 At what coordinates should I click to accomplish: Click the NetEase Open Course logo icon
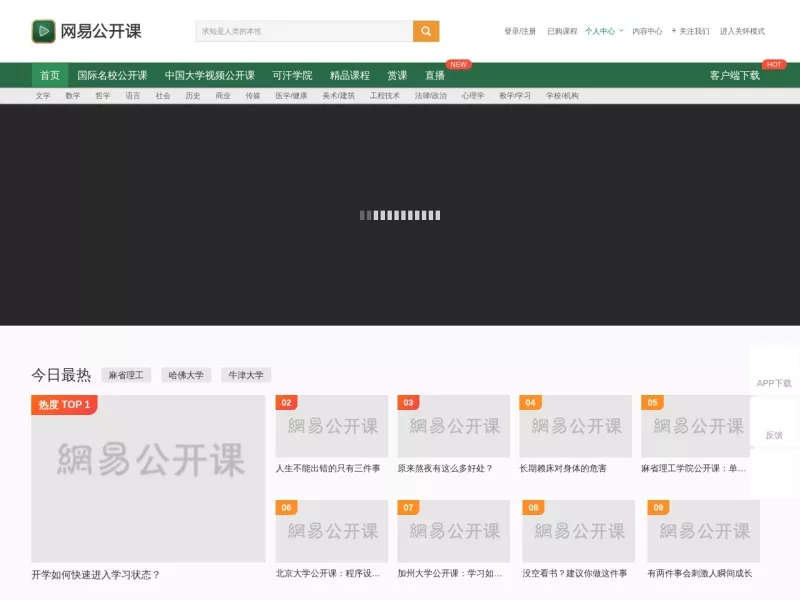pos(43,31)
